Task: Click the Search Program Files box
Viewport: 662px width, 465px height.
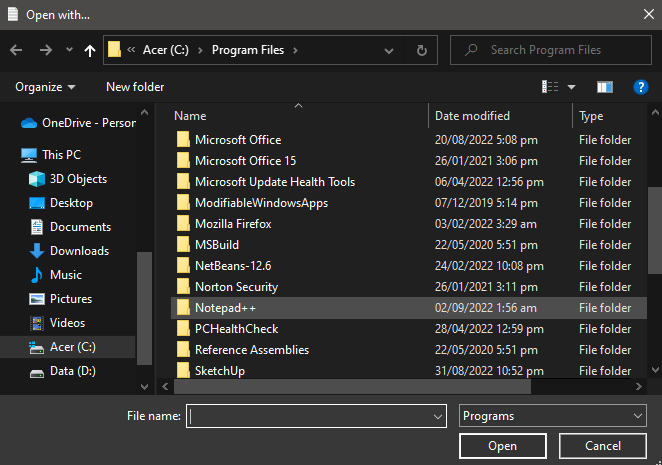Action: 551,50
